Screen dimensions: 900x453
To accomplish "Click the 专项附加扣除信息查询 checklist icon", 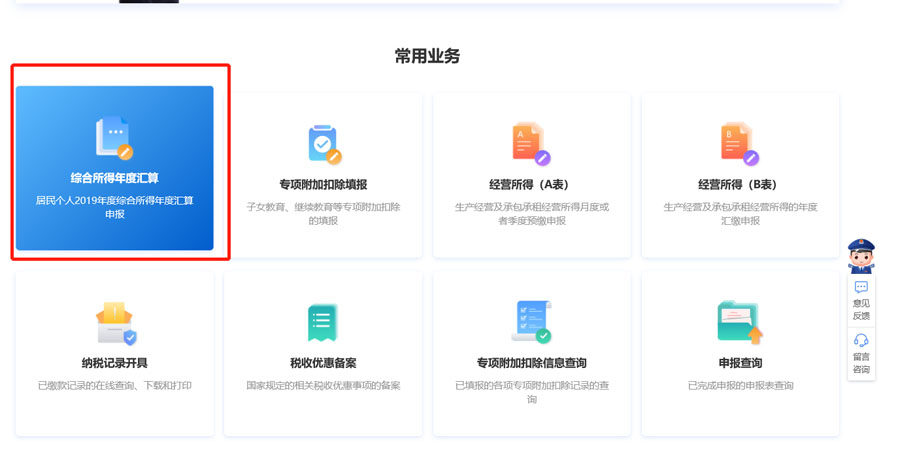I will point(531,322).
